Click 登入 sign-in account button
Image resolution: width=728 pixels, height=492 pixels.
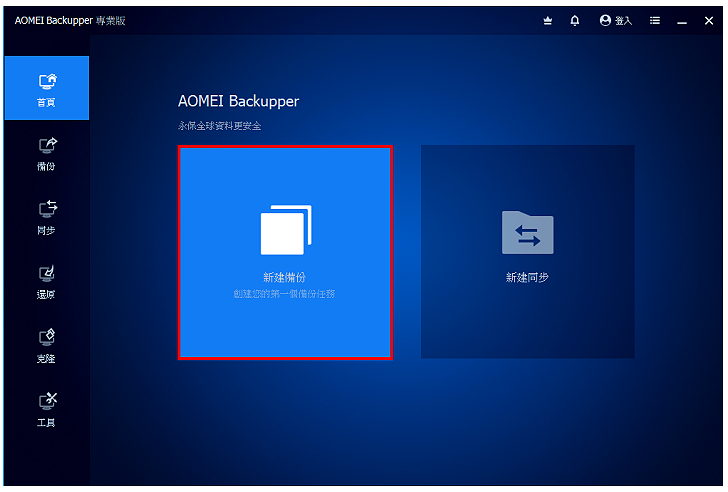(616, 21)
